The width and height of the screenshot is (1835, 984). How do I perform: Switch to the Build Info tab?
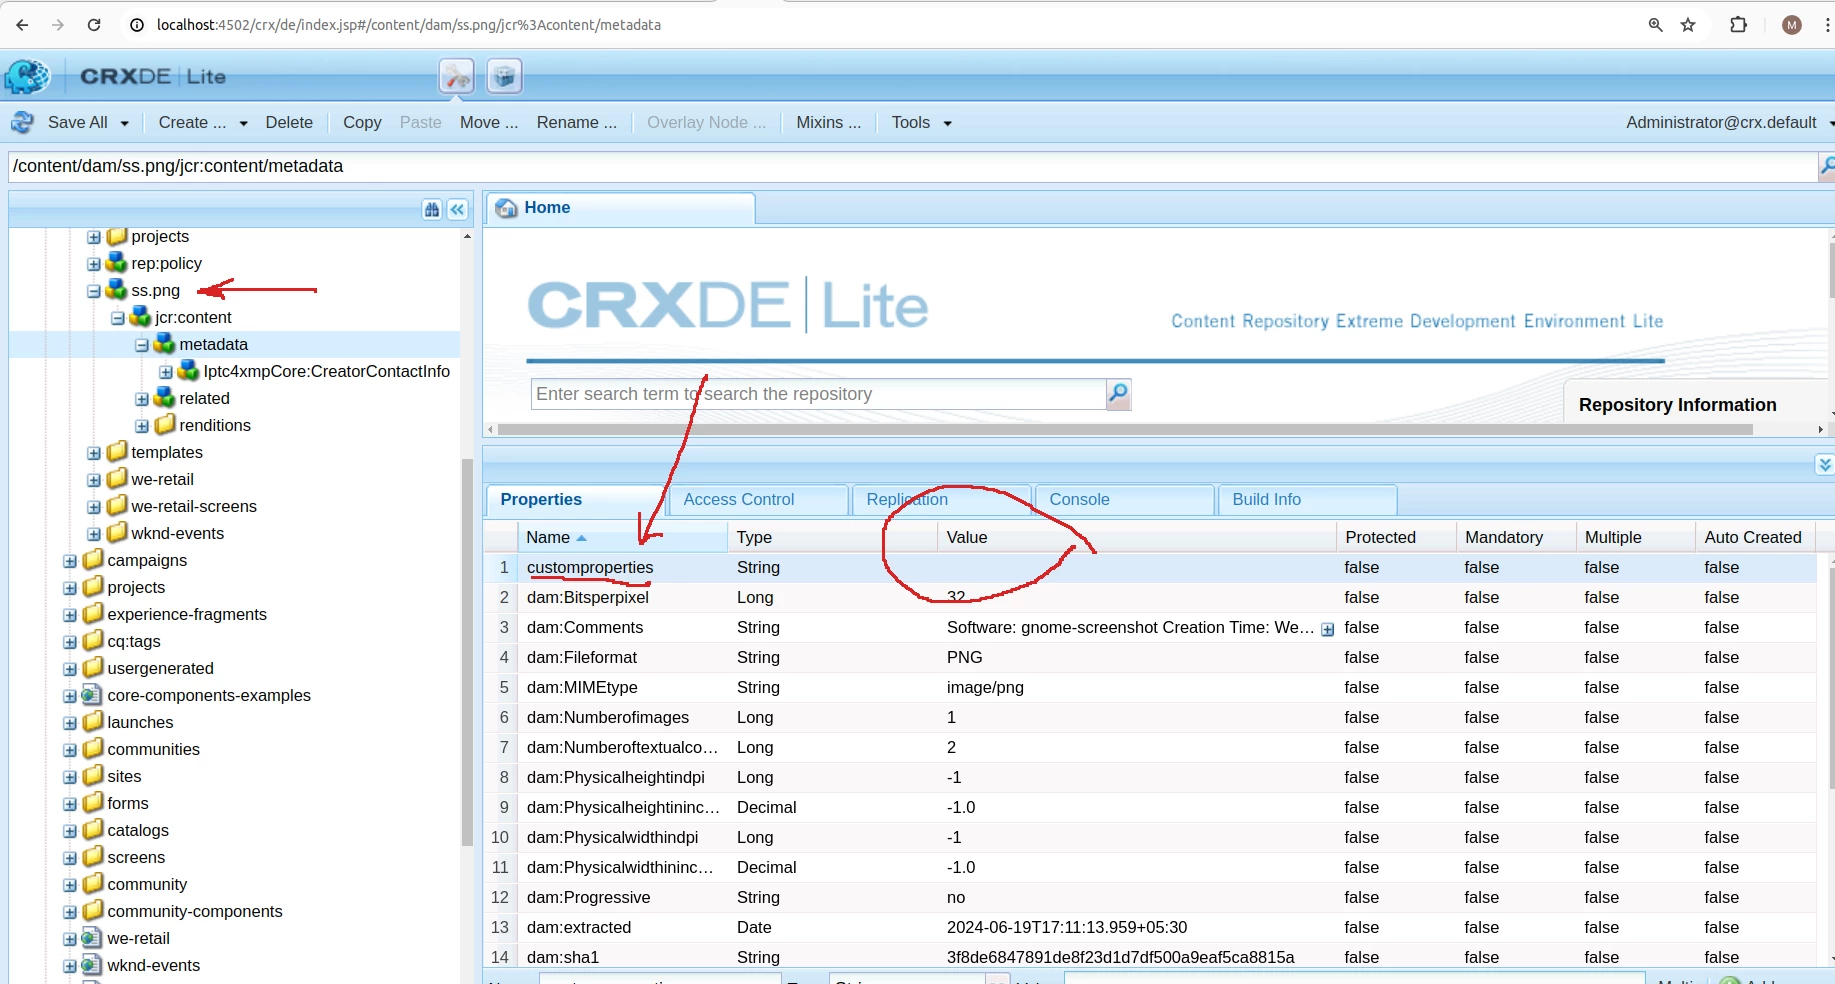(1307, 499)
